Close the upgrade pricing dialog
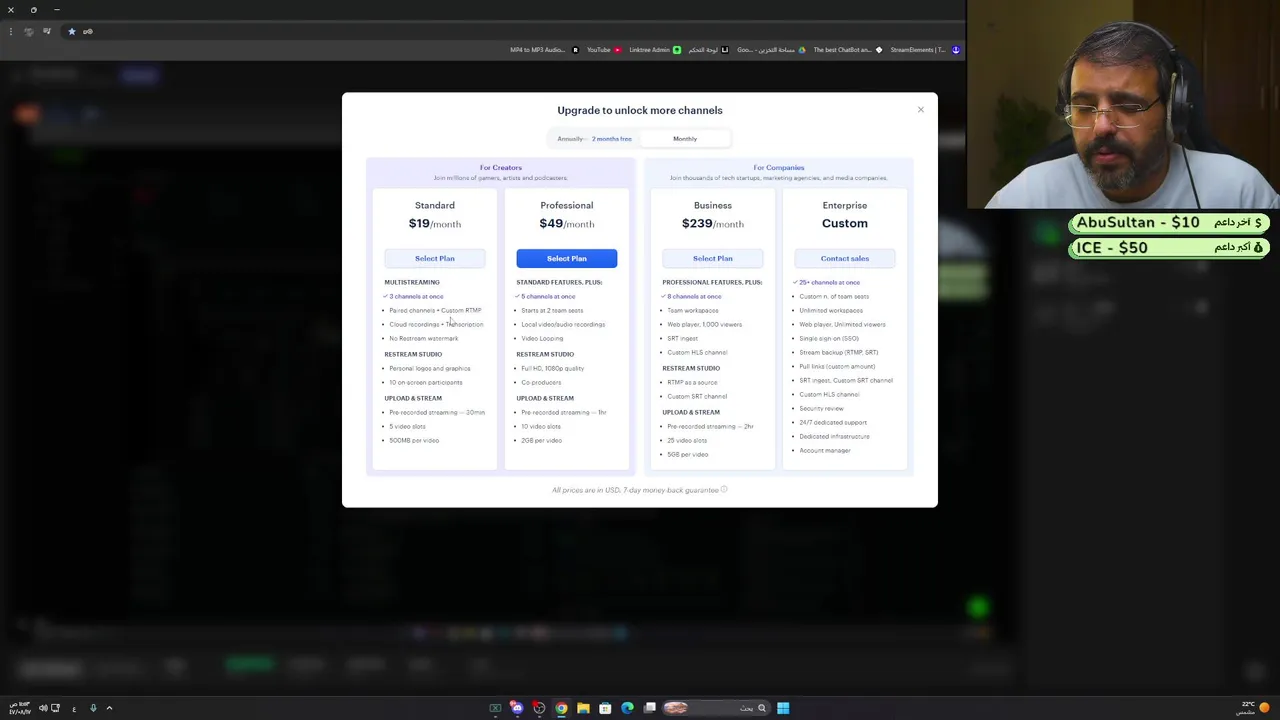 (921, 110)
